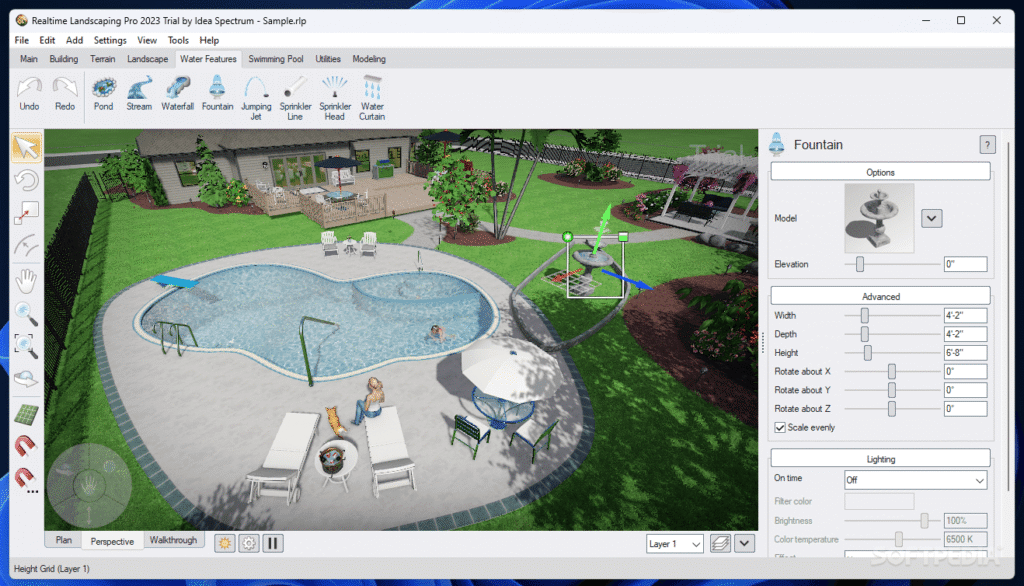Add a Pond water feature

tap(103, 94)
